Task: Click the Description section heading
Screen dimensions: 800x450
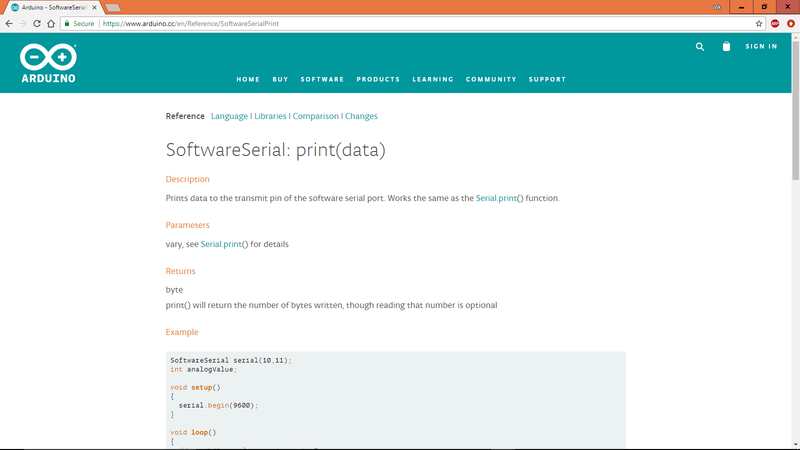Action: pos(187,179)
